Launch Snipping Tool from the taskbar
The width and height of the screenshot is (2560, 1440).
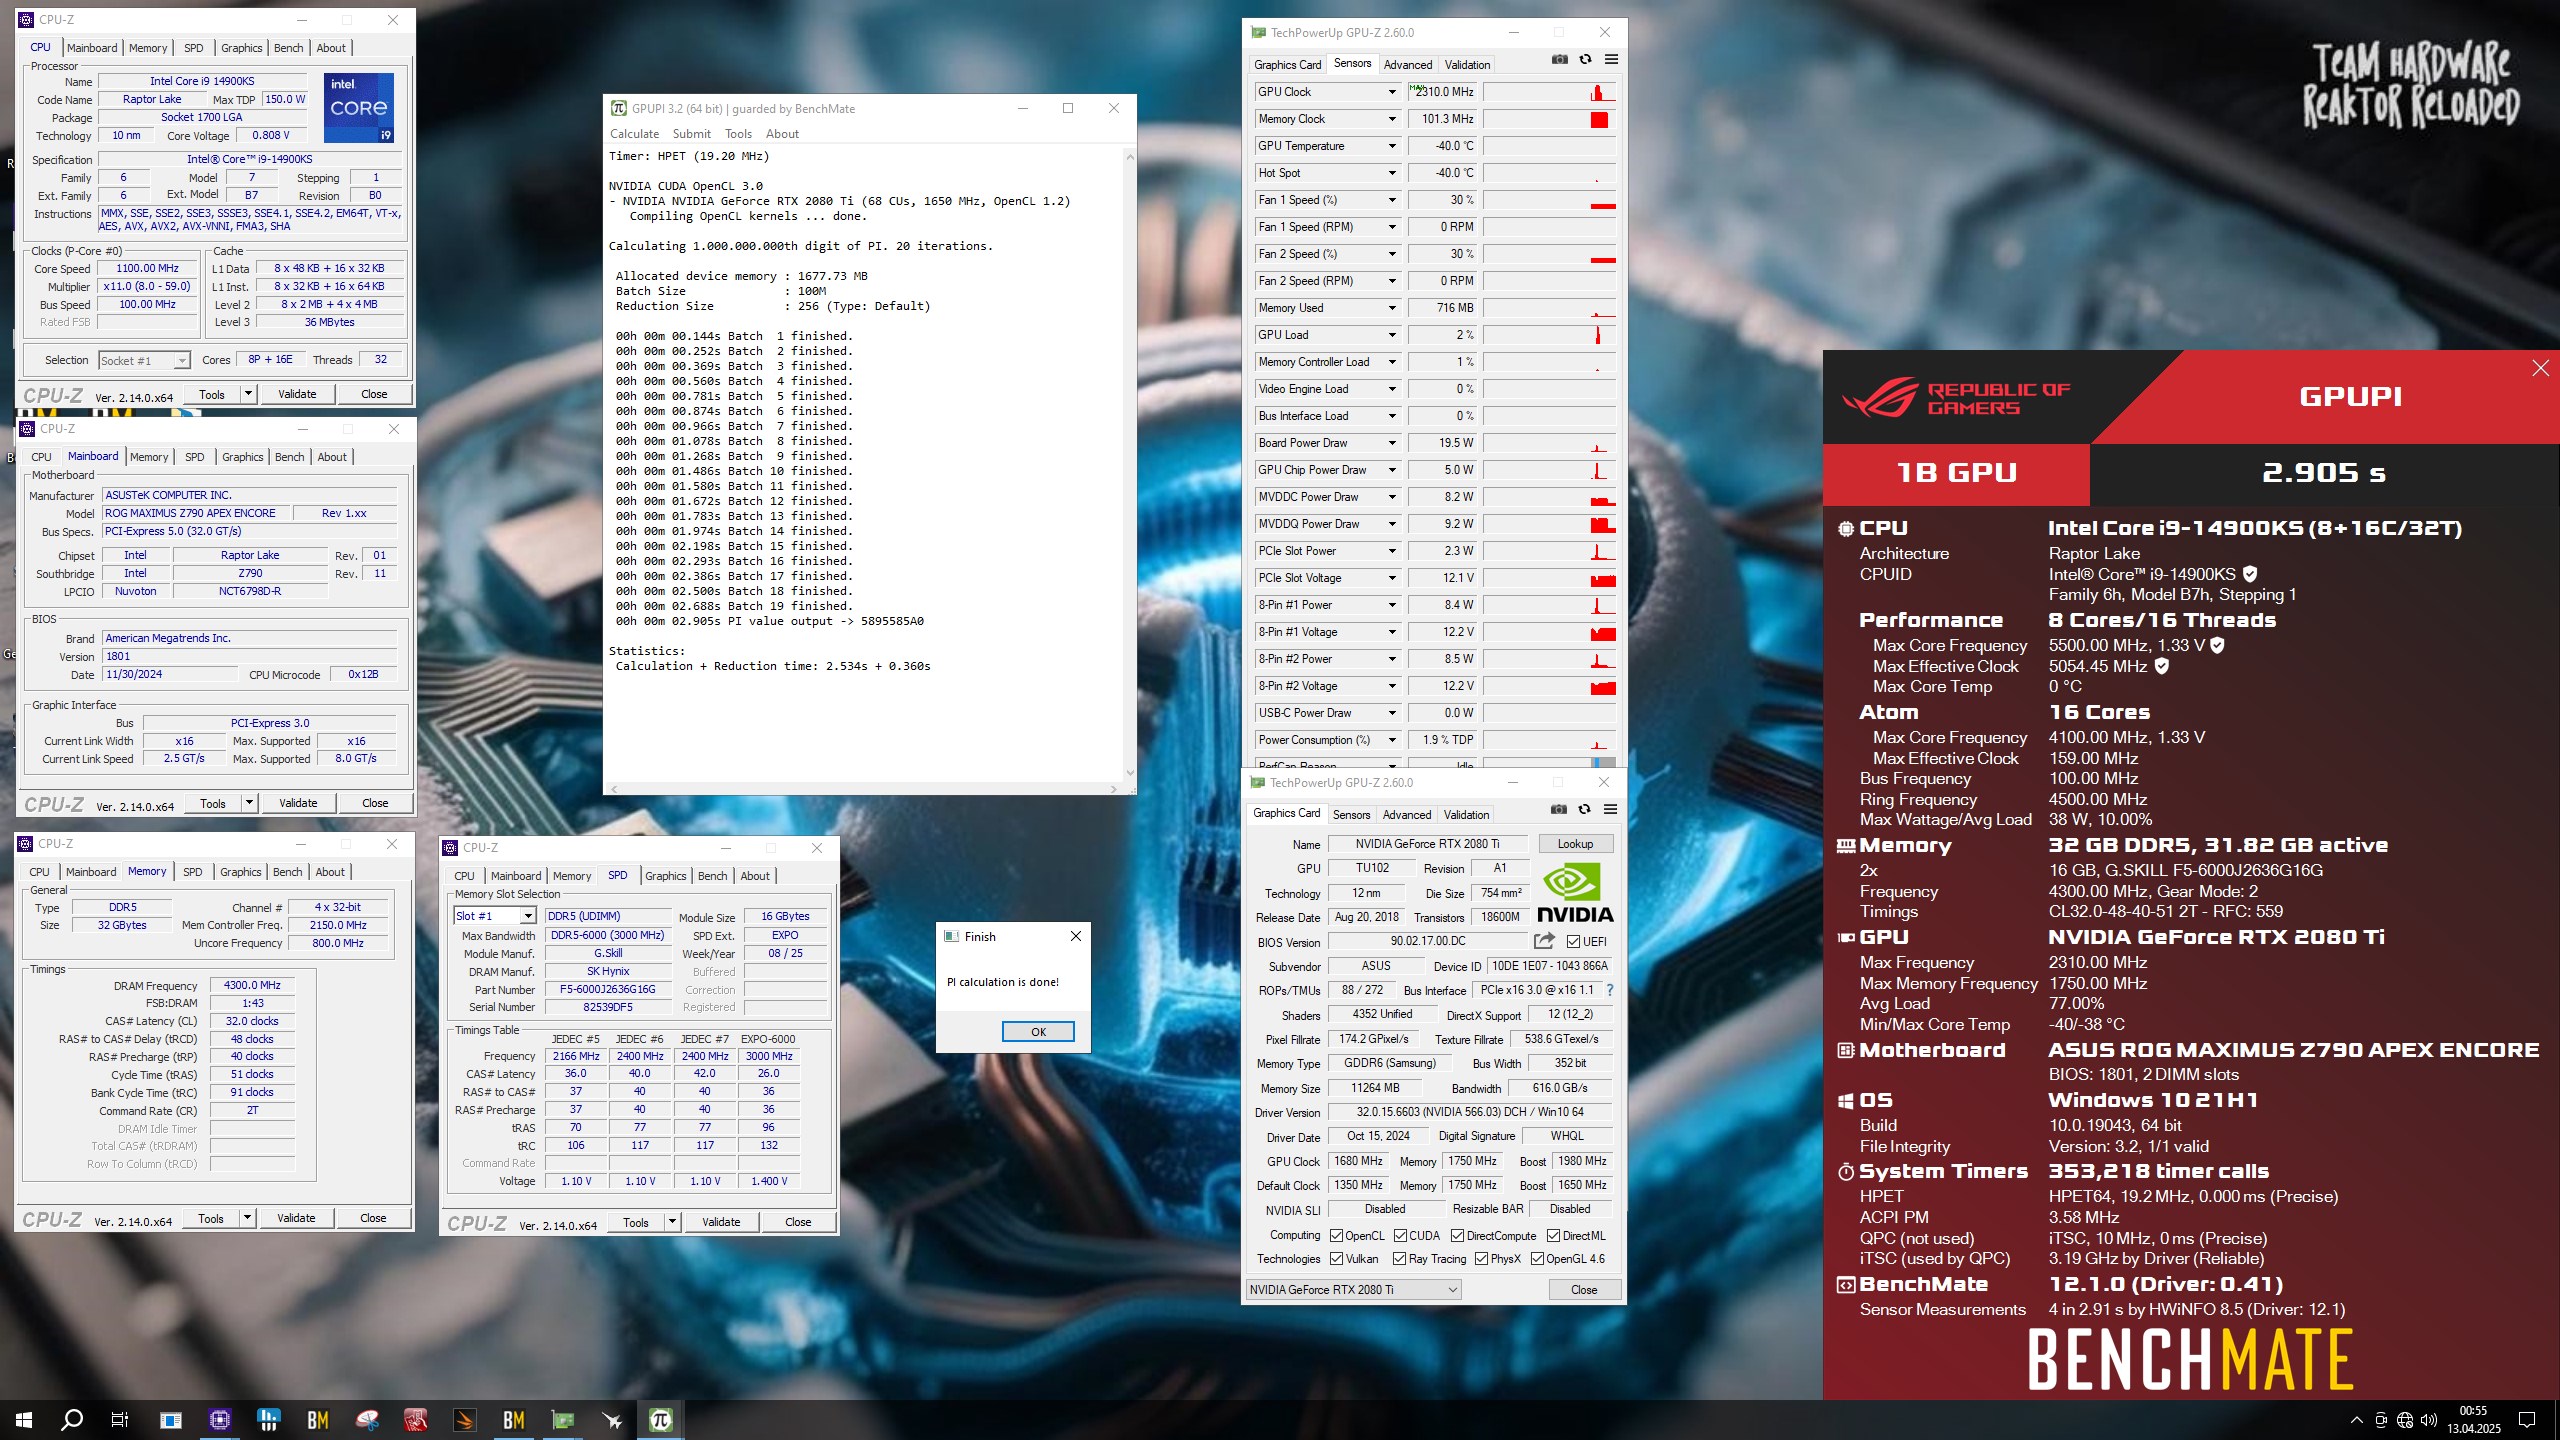tap(367, 1419)
